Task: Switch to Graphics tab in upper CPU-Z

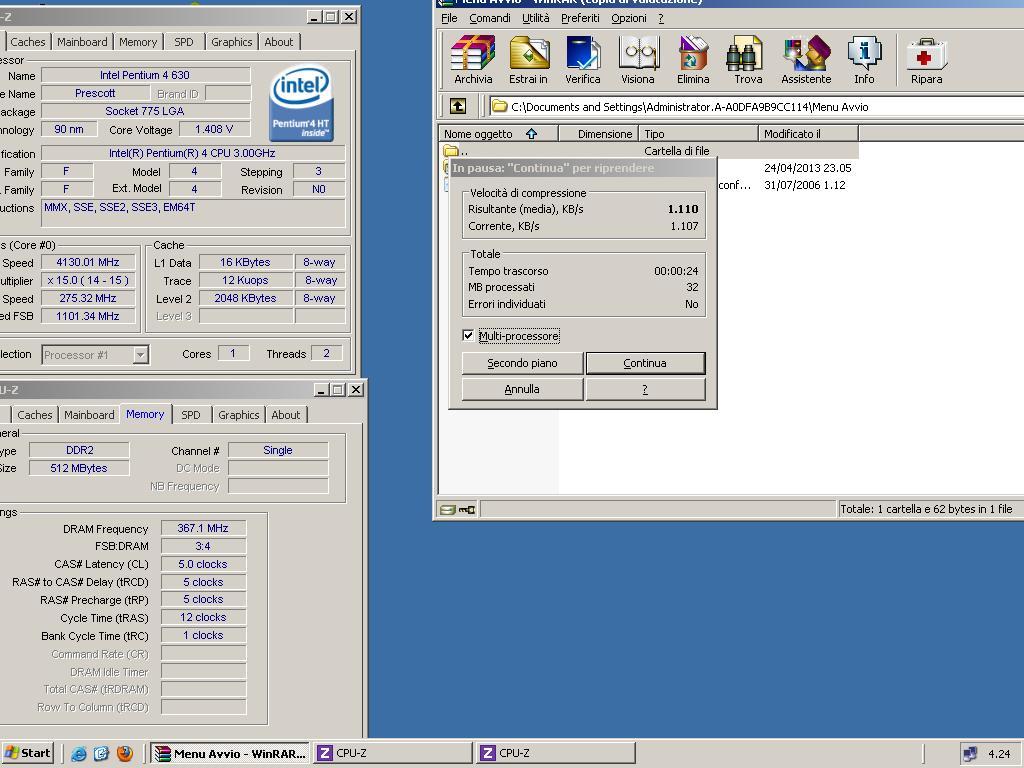Action: tap(231, 42)
